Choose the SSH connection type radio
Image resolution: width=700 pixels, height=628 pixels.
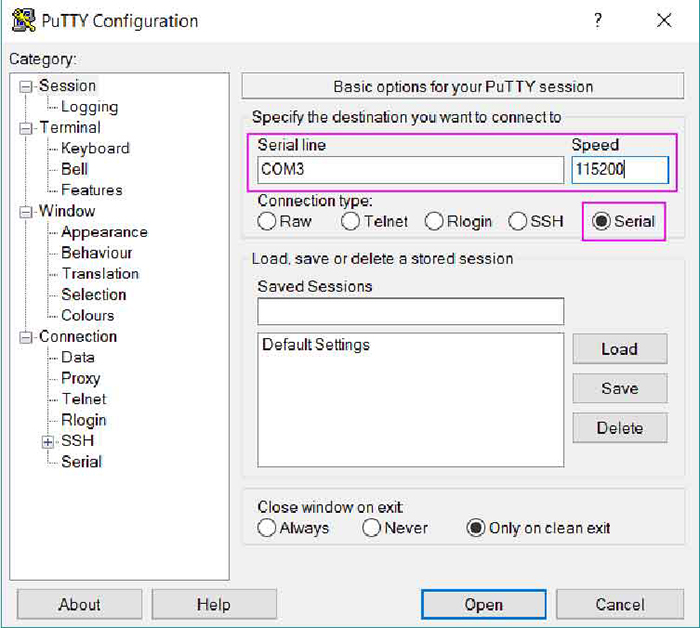(x=518, y=221)
